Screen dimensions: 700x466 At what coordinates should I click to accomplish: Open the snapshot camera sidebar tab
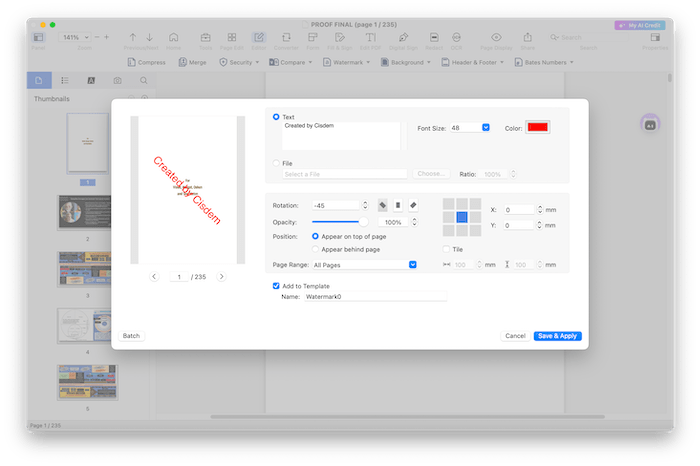[x=117, y=80]
